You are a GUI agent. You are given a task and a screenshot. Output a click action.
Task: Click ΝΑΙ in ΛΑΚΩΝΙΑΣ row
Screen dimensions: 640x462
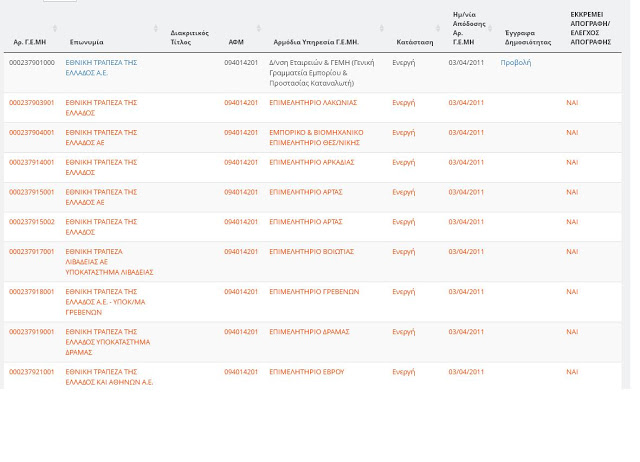[x=572, y=102]
